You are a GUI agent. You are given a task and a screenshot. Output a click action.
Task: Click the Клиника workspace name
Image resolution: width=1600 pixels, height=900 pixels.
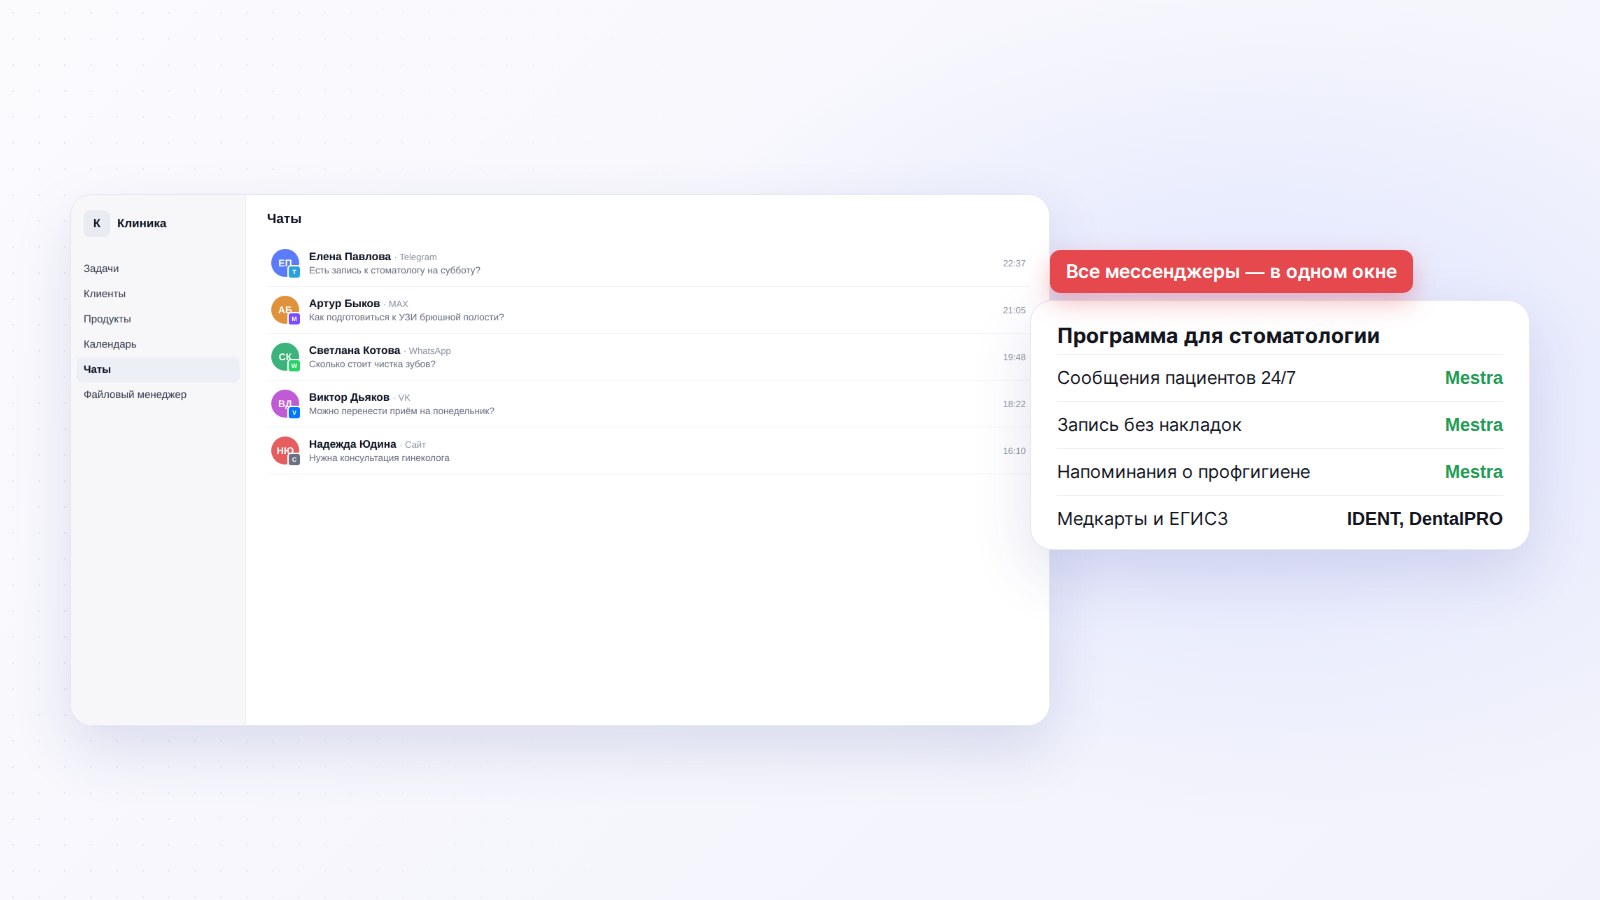pos(142,223)
